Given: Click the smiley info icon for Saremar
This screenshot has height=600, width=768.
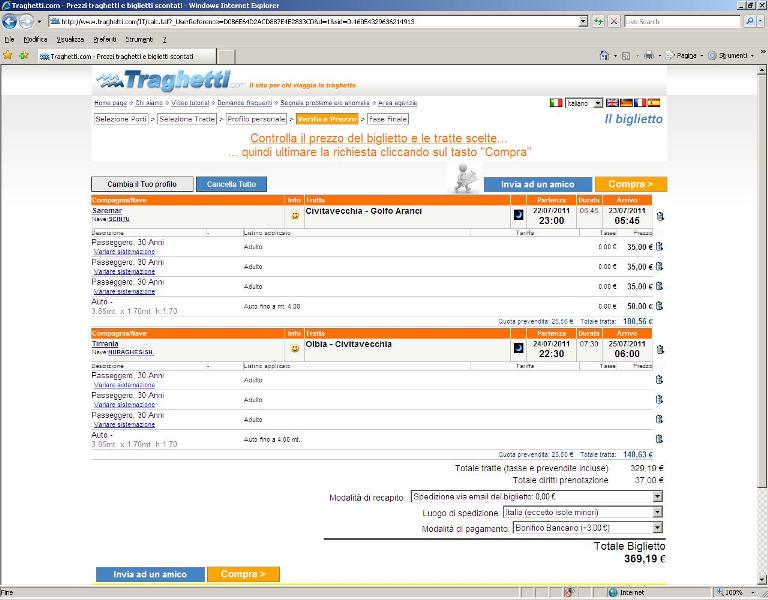Looking at the screenshot, I should pos(294,215).
